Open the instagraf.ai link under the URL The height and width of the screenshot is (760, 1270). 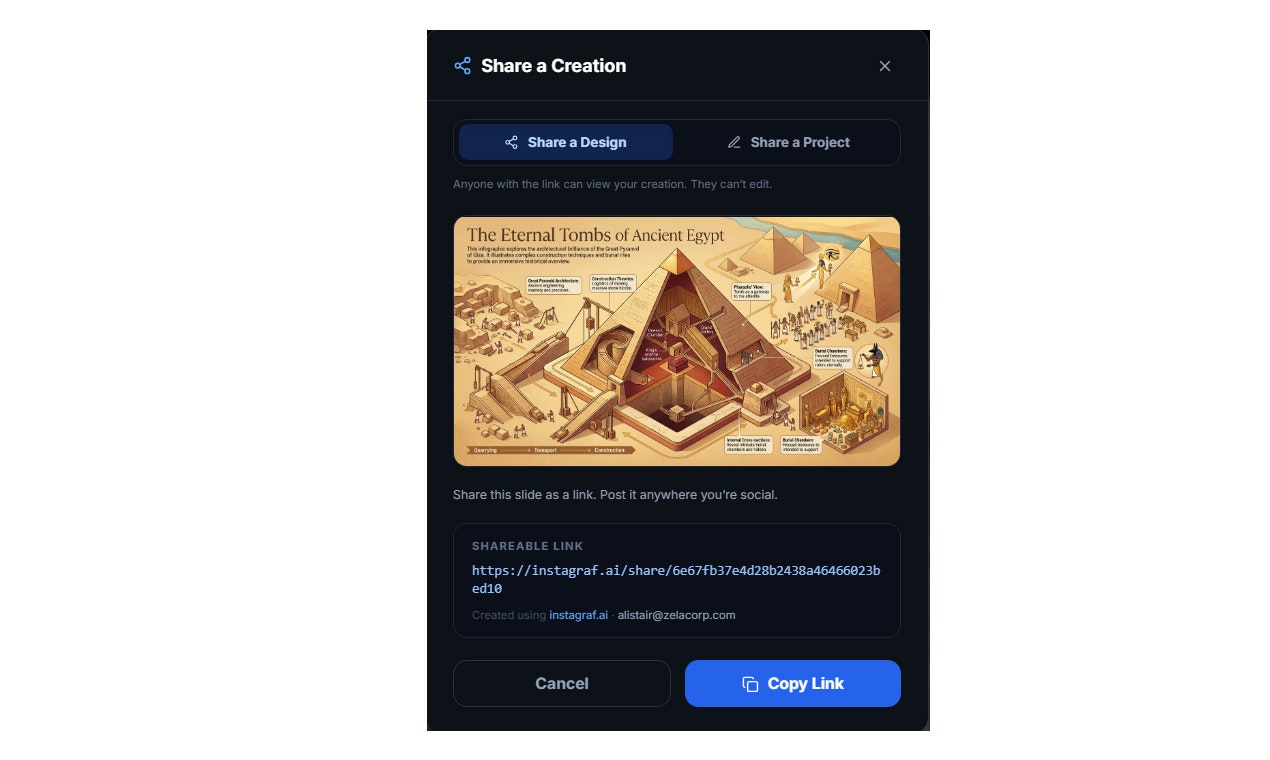578,615
